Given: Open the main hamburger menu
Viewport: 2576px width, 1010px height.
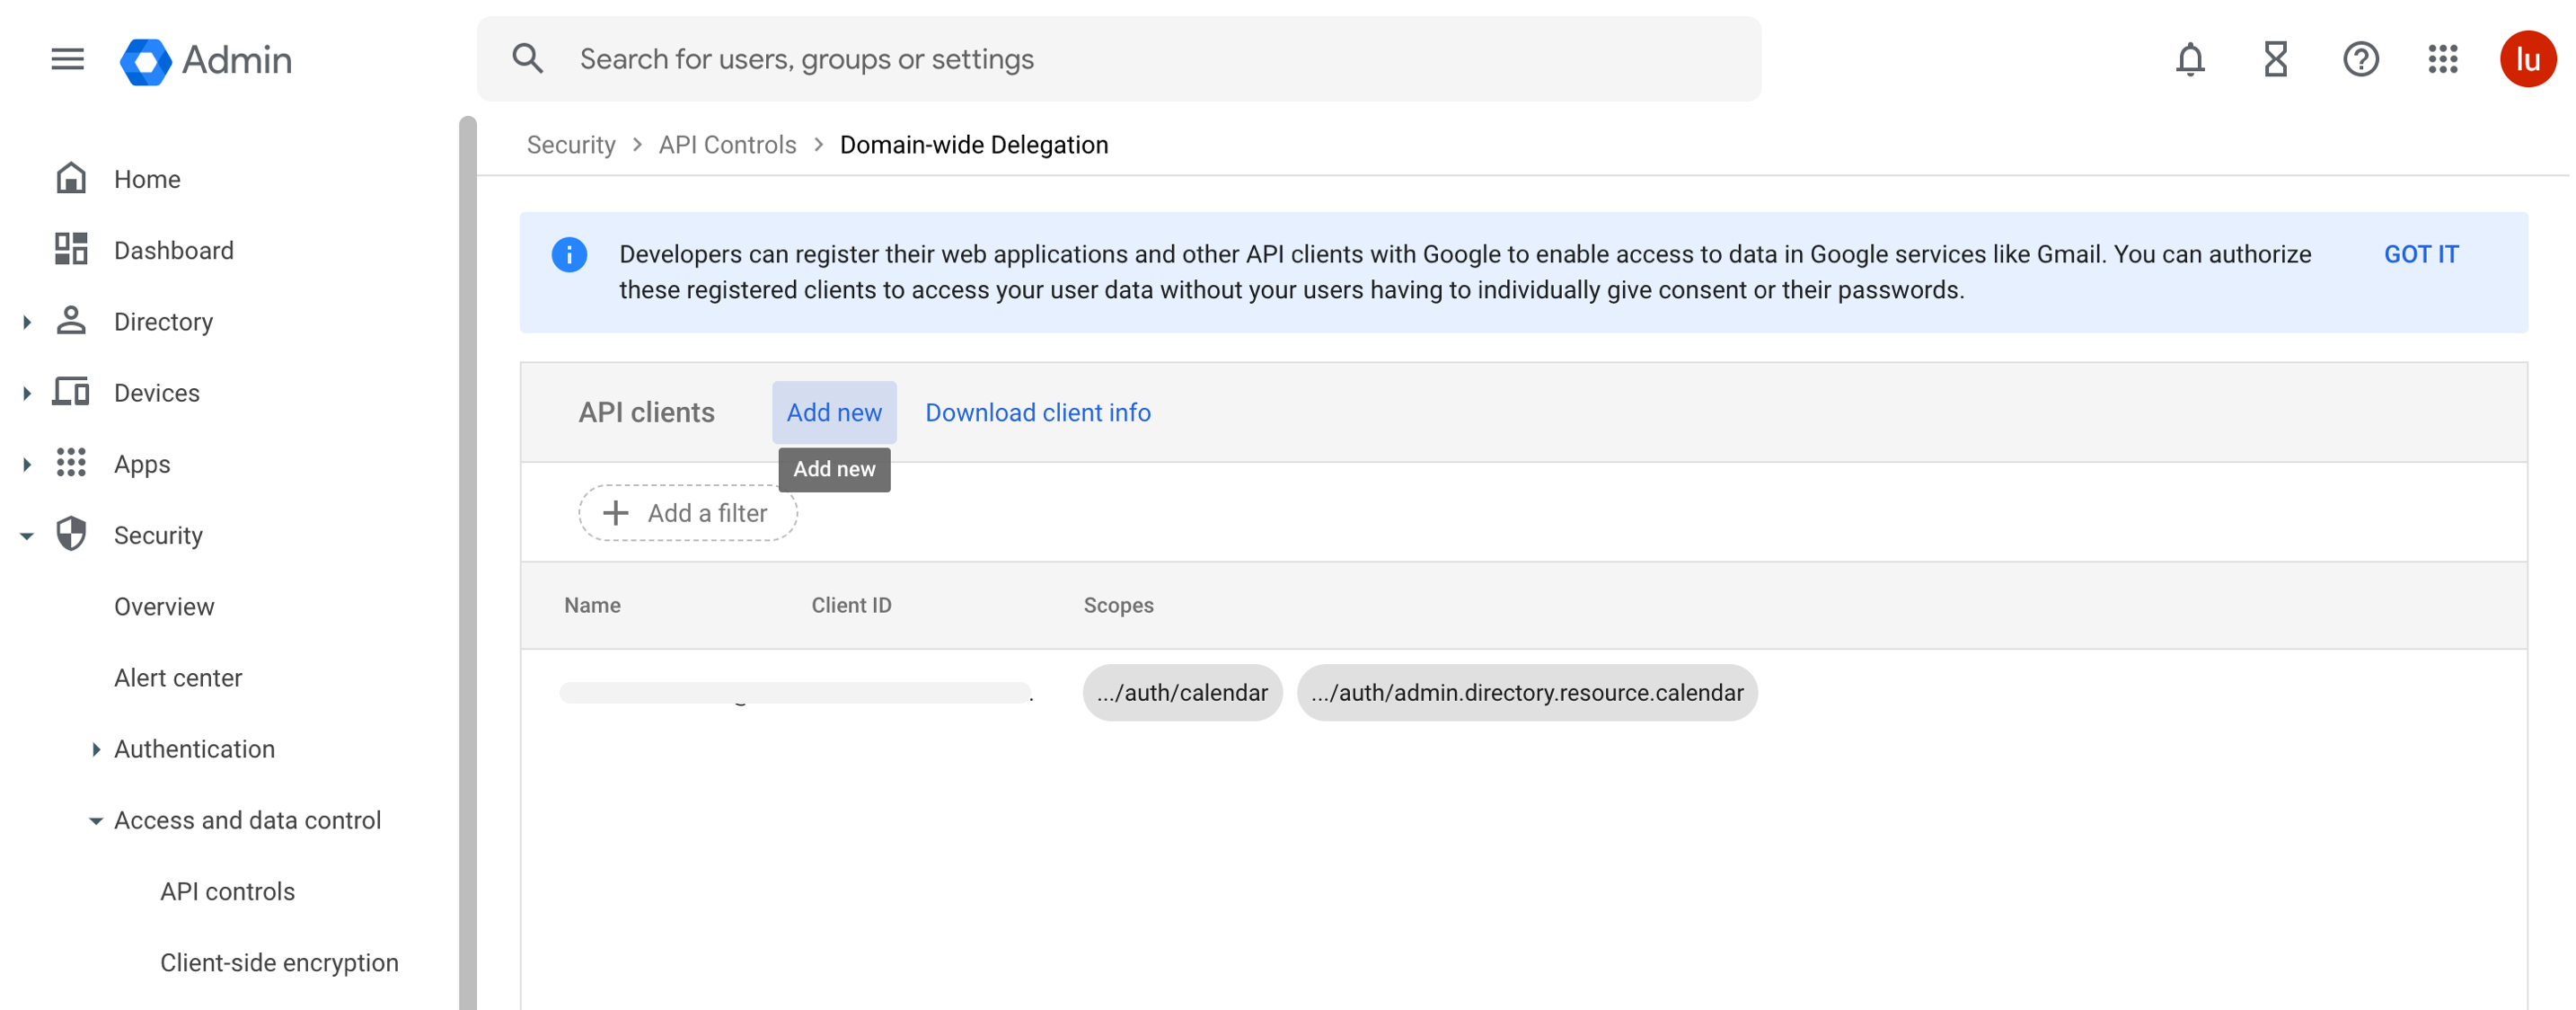Looking at the screenshot, I should pos(67,60).
